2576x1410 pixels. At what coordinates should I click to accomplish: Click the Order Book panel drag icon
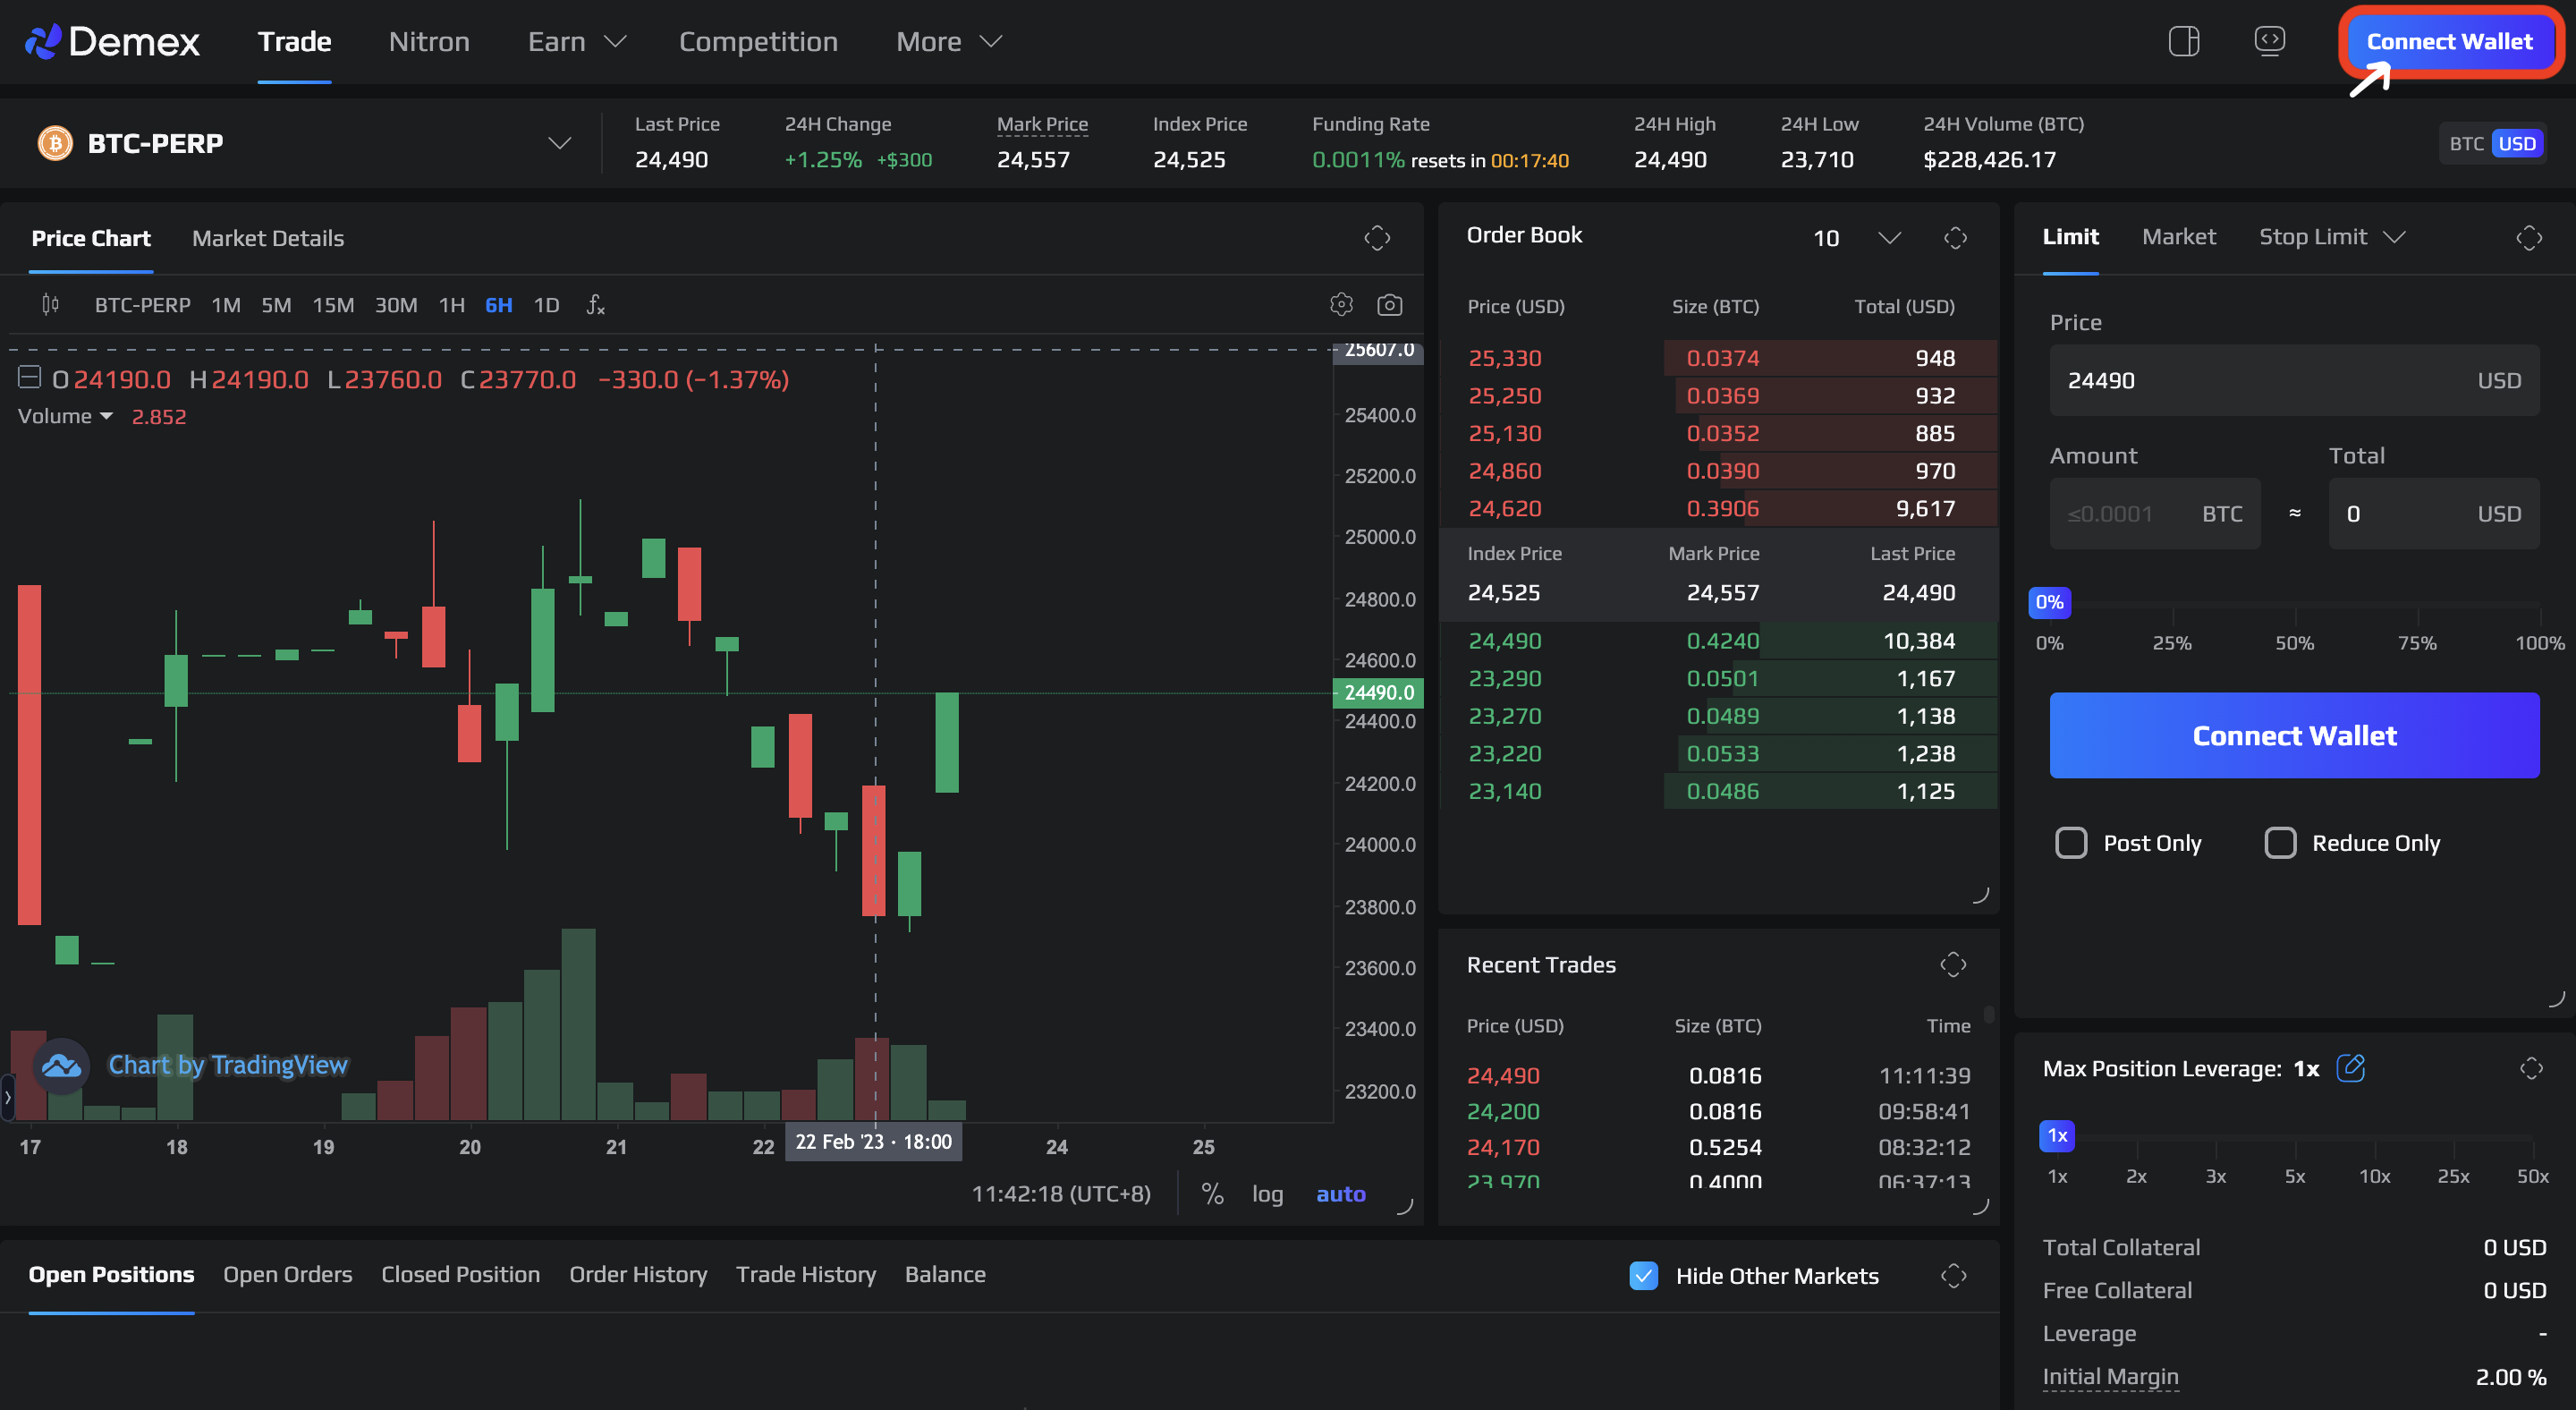[1955, 238]
